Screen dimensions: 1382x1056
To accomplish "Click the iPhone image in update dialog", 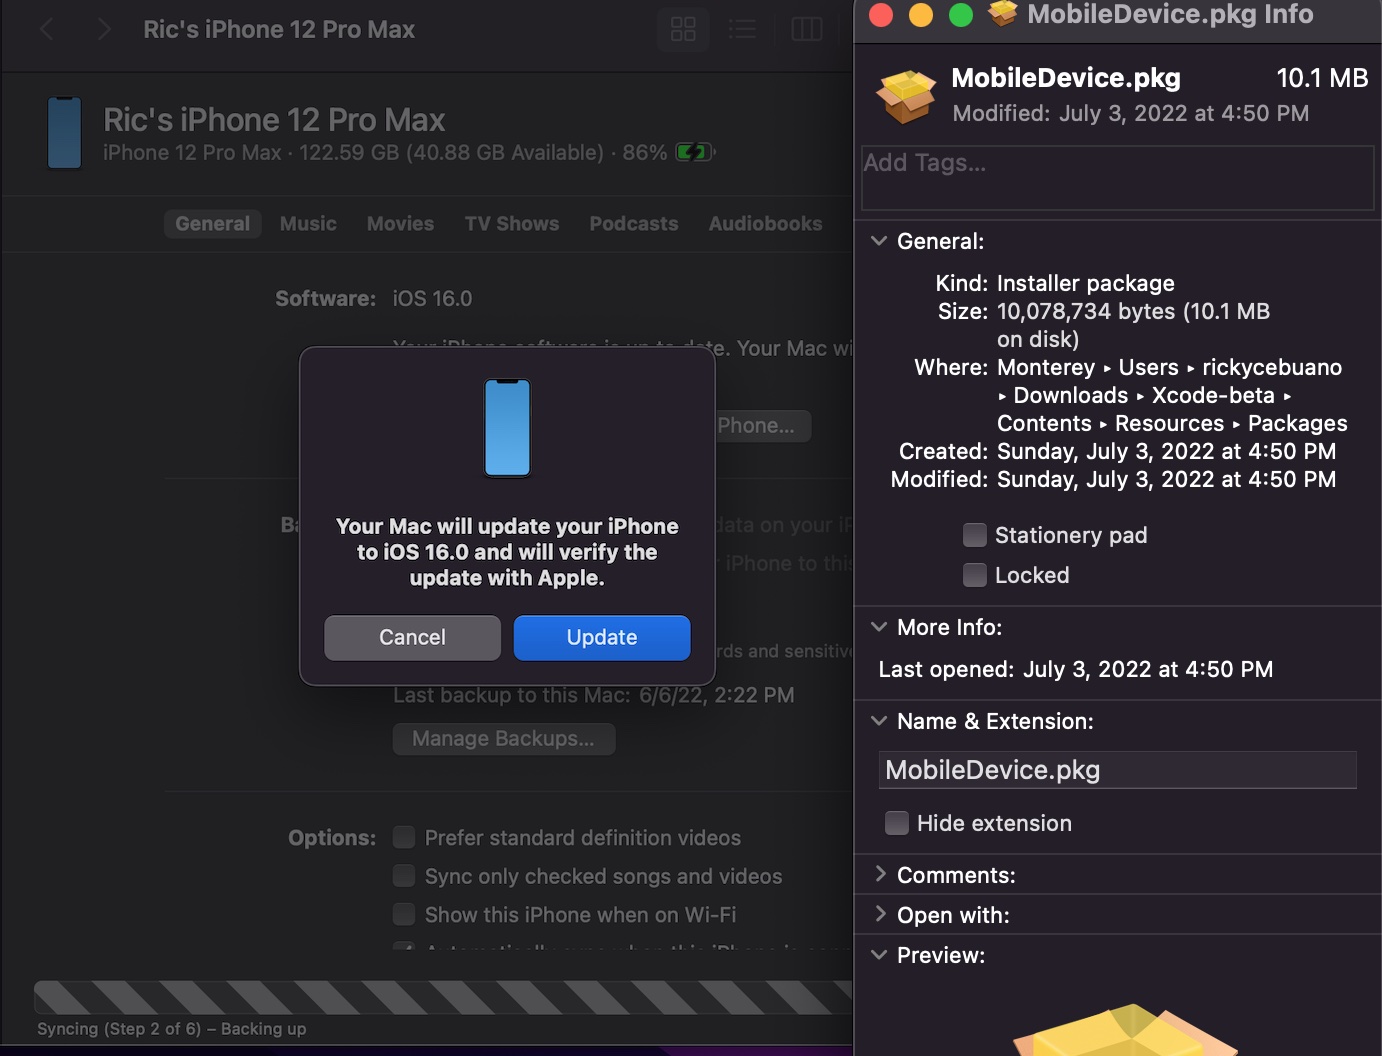I will click(x=507, y=428).
